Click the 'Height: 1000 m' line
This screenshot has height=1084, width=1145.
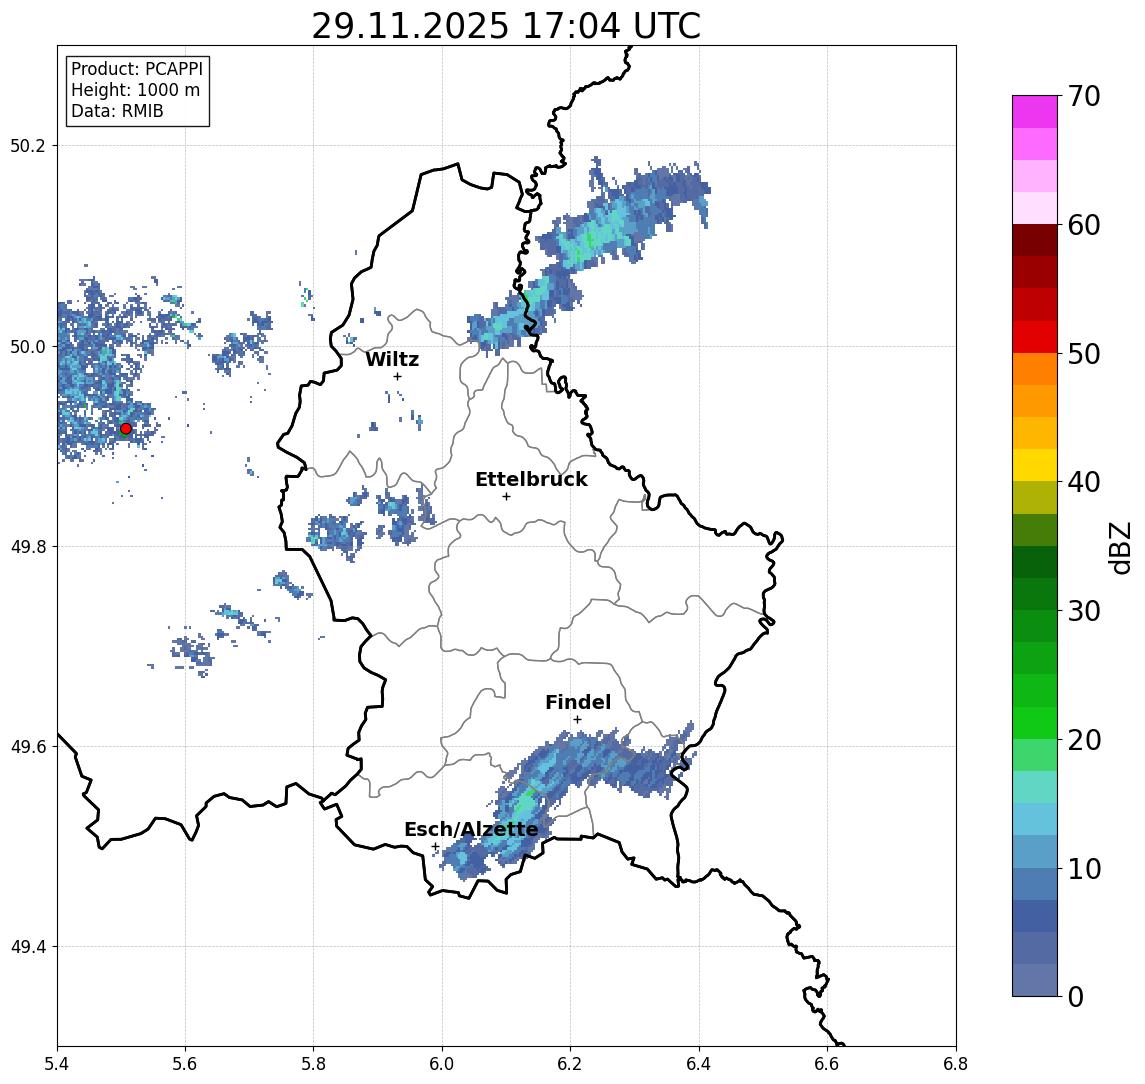pyautogui.click(x=135, y=90)
